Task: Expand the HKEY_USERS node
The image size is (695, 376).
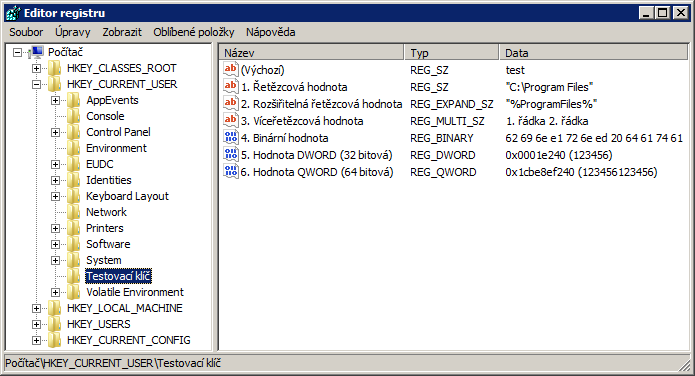Action: click(36, 324)
